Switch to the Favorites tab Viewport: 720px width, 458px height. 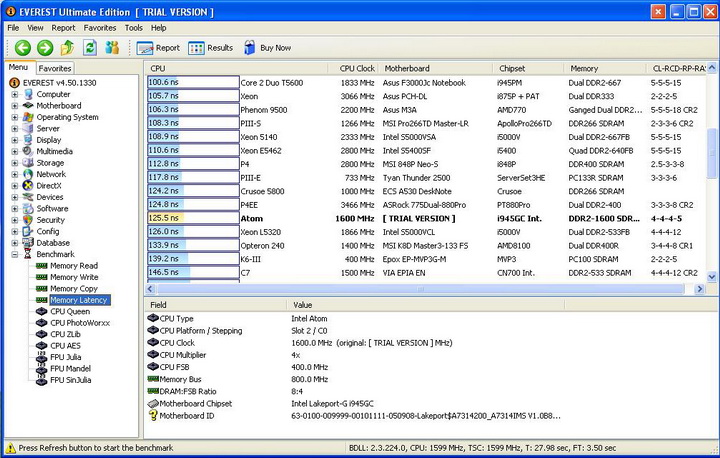tap(55, 68)
